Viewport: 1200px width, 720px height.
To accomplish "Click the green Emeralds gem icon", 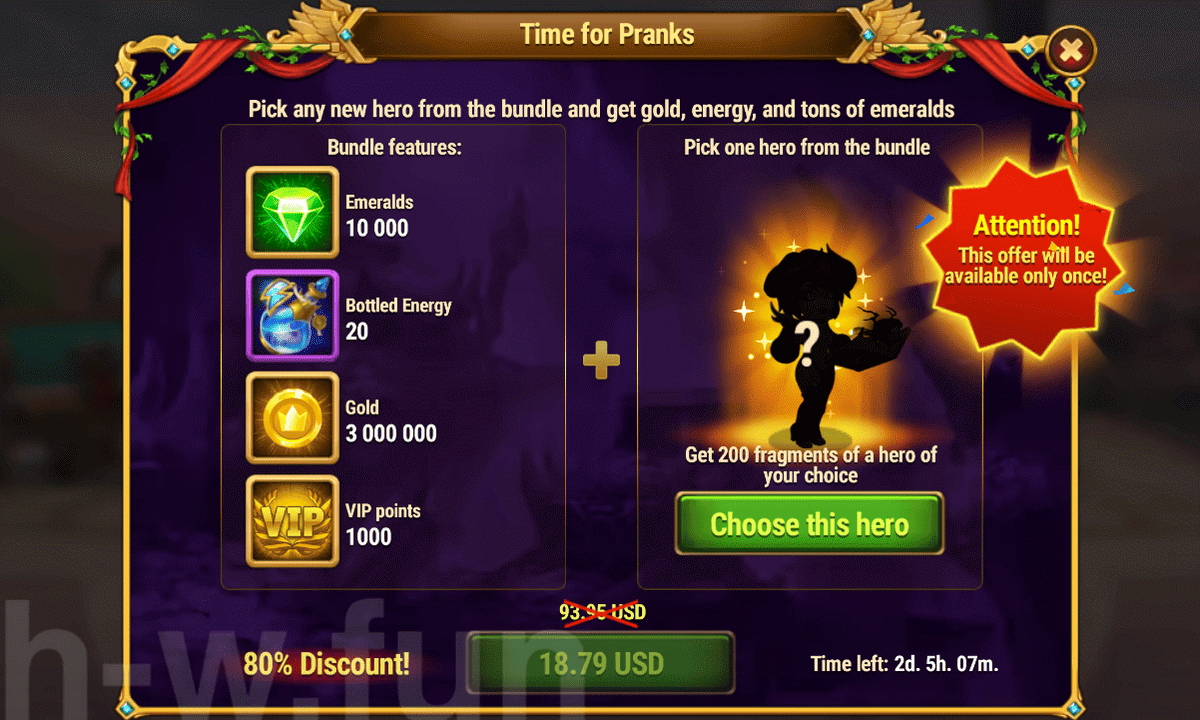I will (293, 213).
